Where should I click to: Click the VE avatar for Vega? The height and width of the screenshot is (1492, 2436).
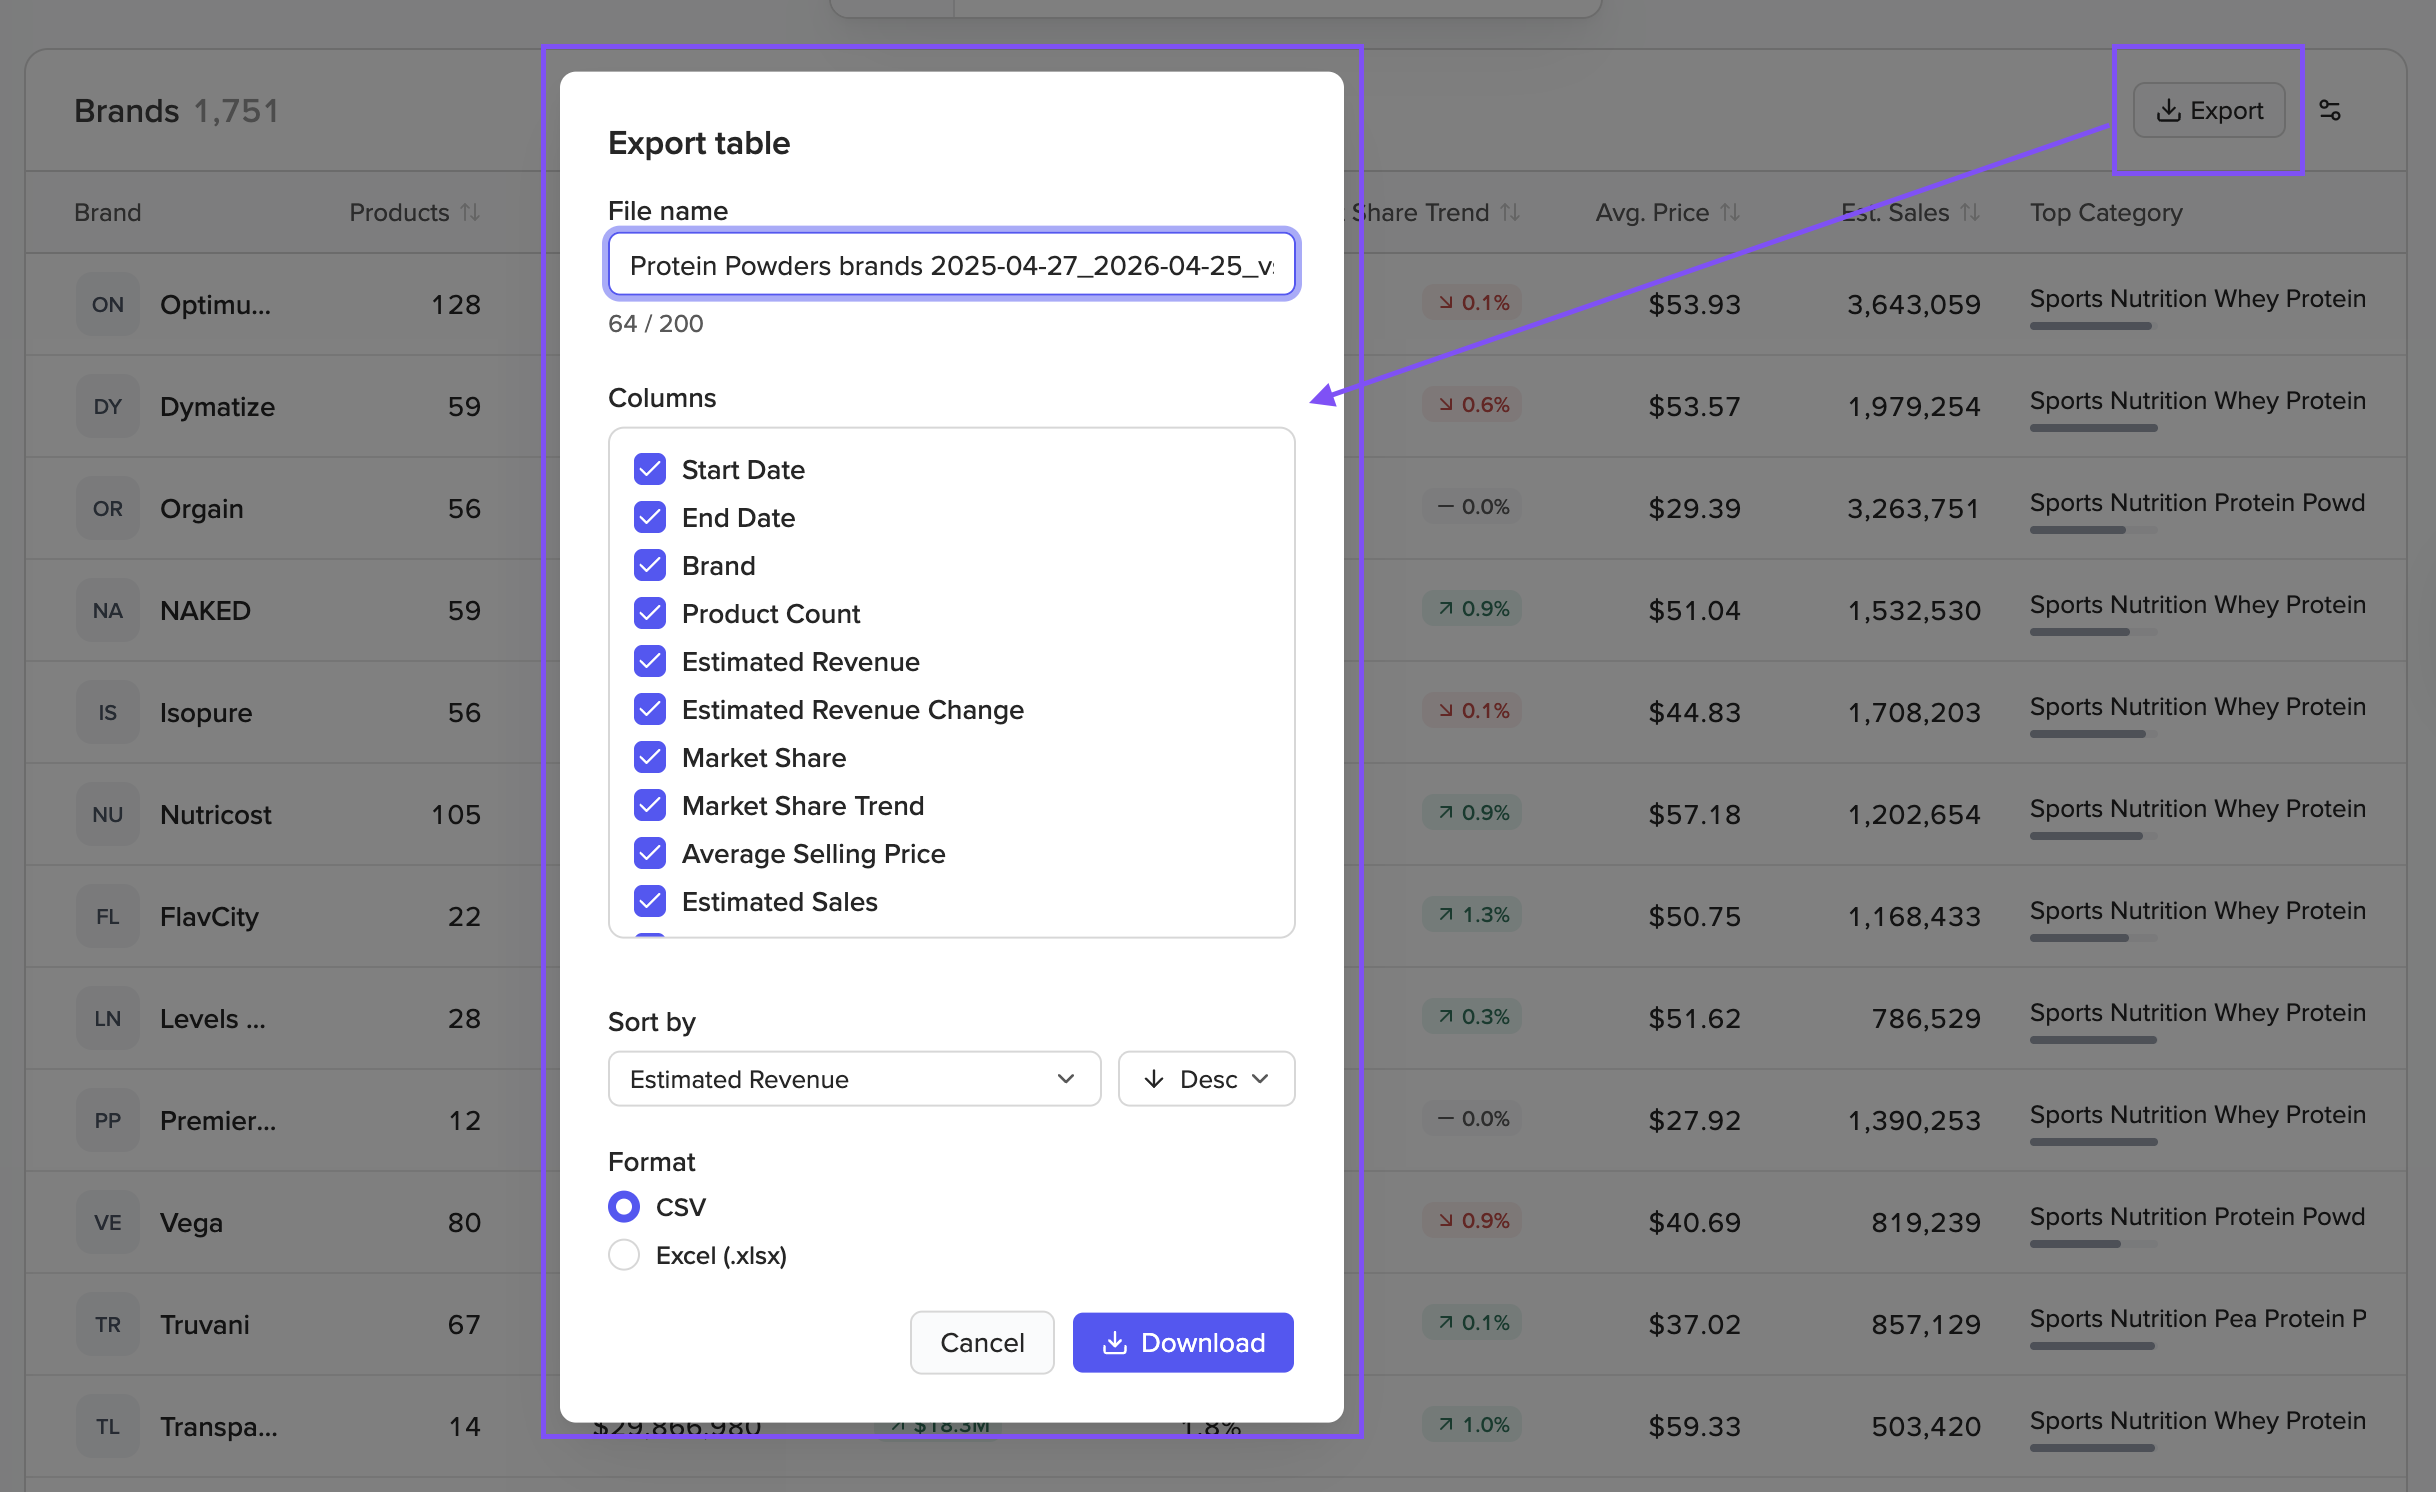(x=108, y=1223)
